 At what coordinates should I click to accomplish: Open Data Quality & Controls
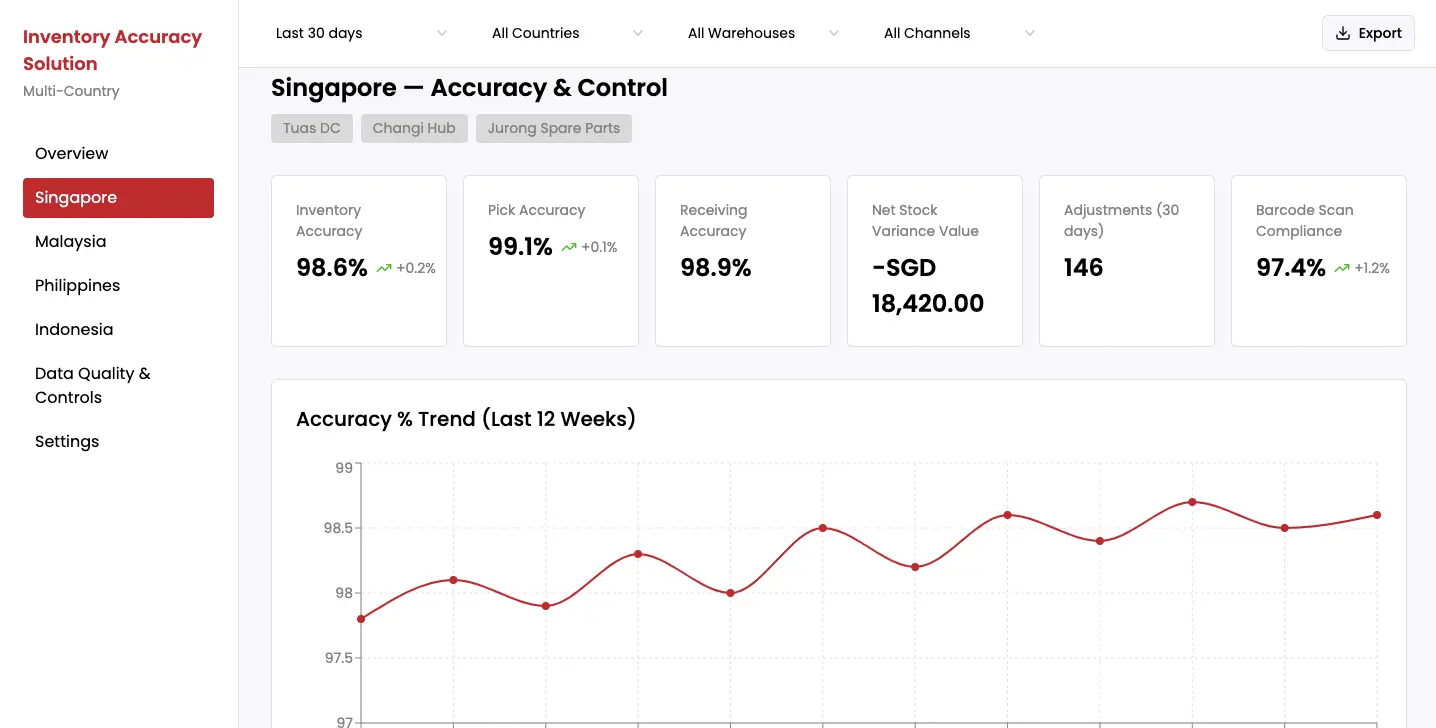92,385
